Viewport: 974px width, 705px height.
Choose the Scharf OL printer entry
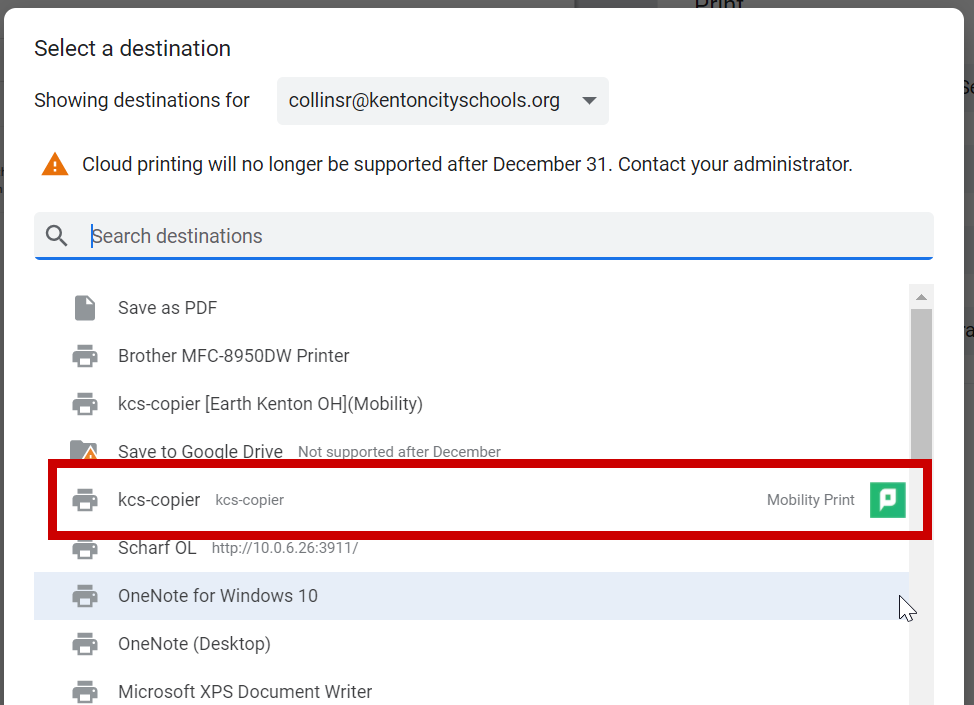coord(471,548)
